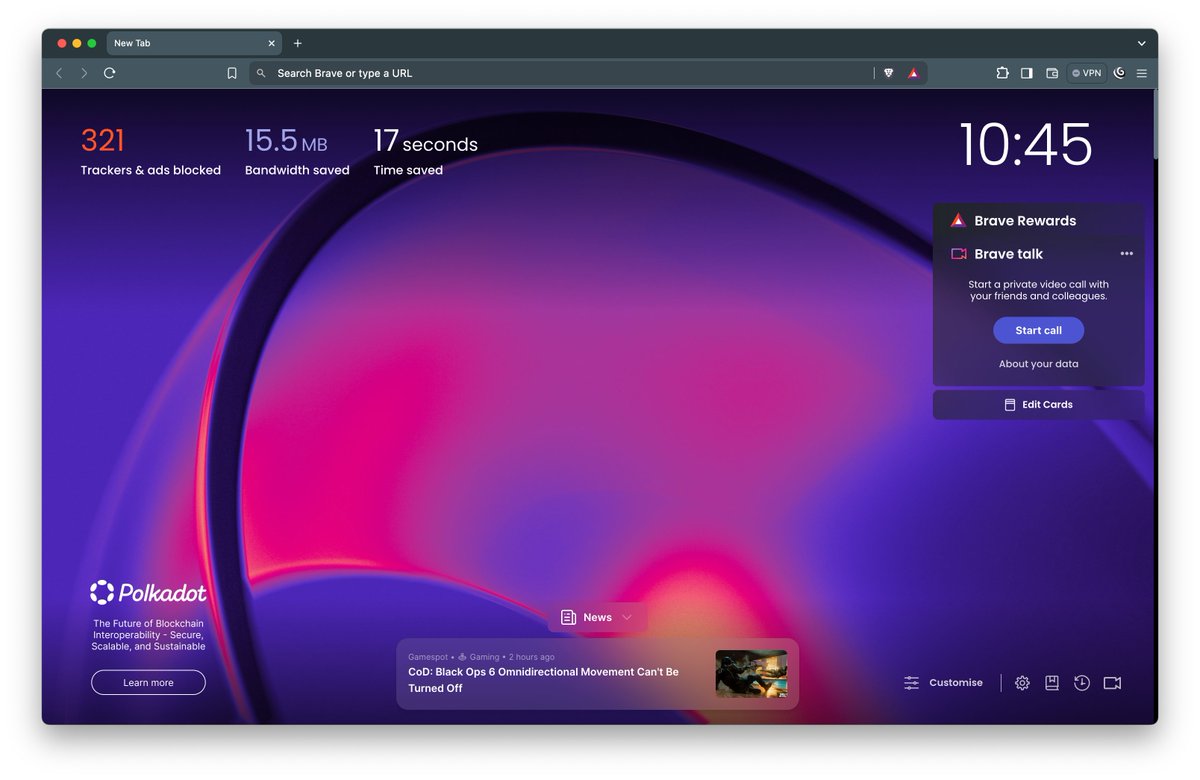This screenshot has width=1200, height=780.
Task: Open bookmarks book icon at bottom
Action: tap(1052, 683)
